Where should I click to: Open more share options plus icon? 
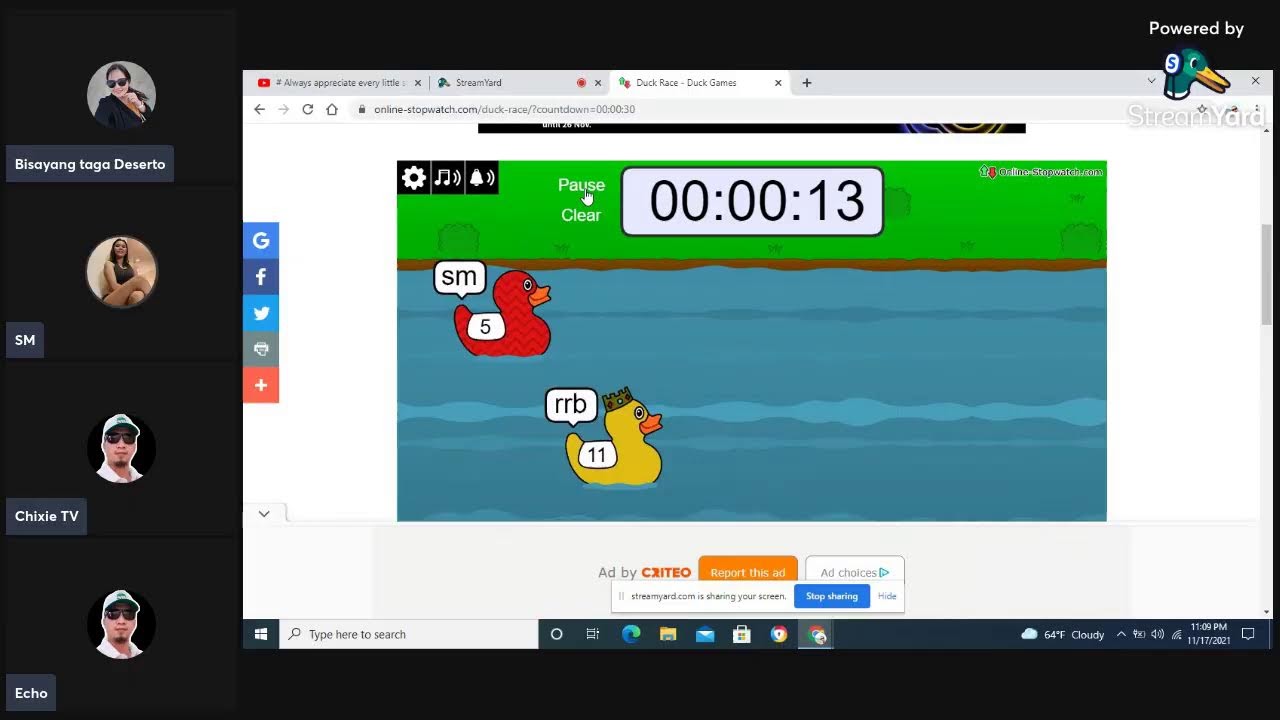point(261,385)
